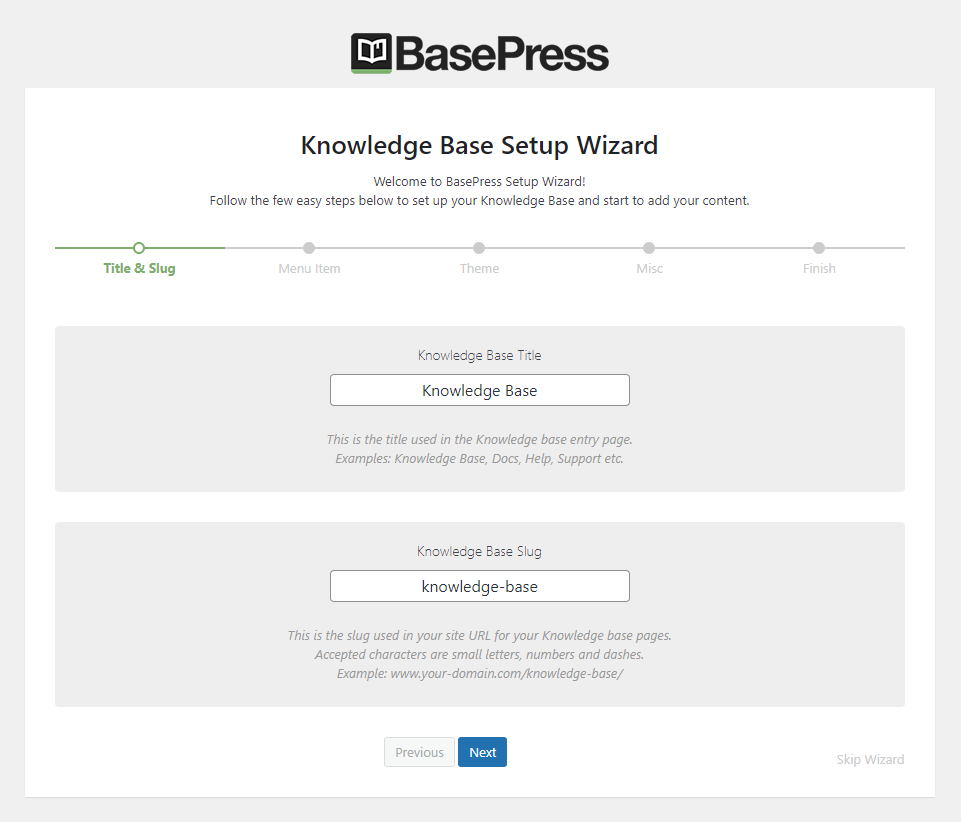Viewport: 961px width, 822px height.
Task: Click the Misc step dot
Action: (649, 247)
